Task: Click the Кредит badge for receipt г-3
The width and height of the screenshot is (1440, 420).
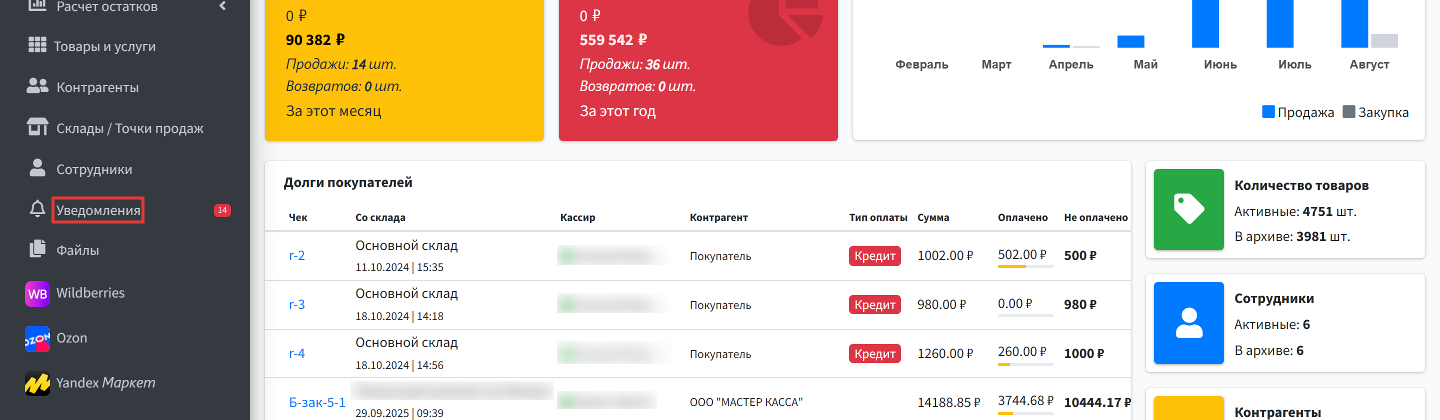Action: 875,304
